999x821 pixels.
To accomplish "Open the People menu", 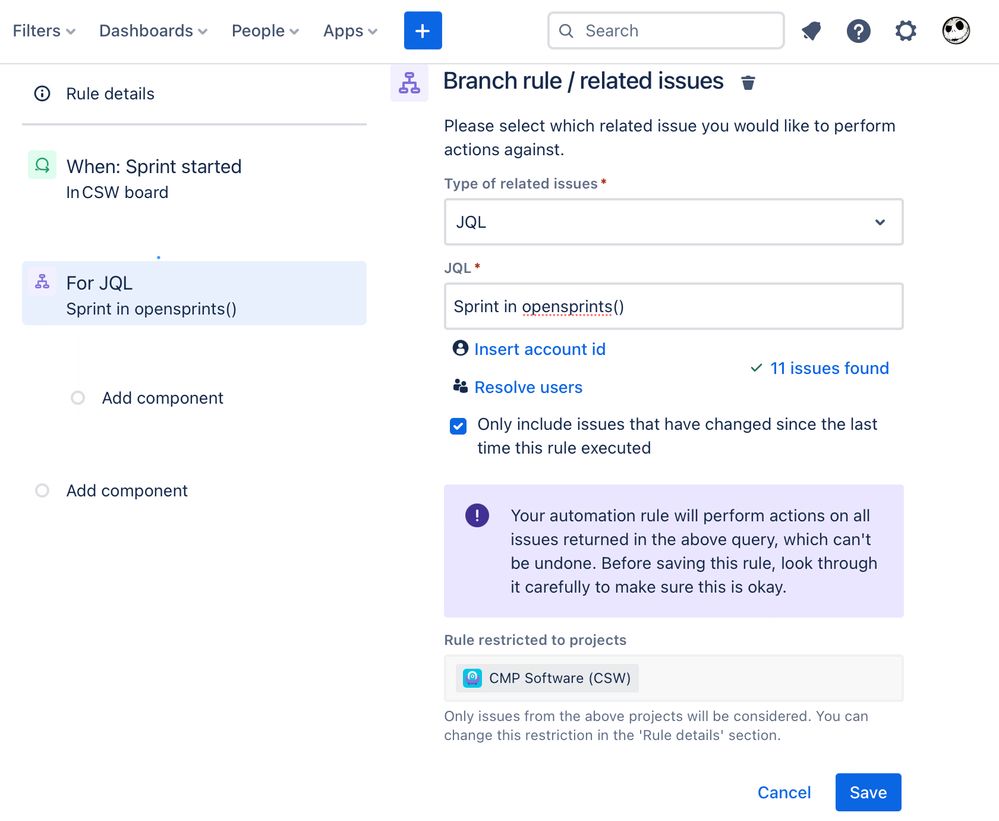I will [265, 31].
